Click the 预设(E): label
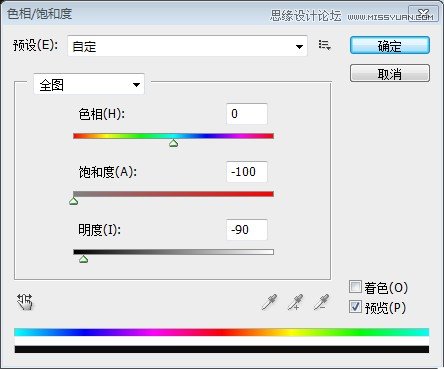 click(36, 45)
